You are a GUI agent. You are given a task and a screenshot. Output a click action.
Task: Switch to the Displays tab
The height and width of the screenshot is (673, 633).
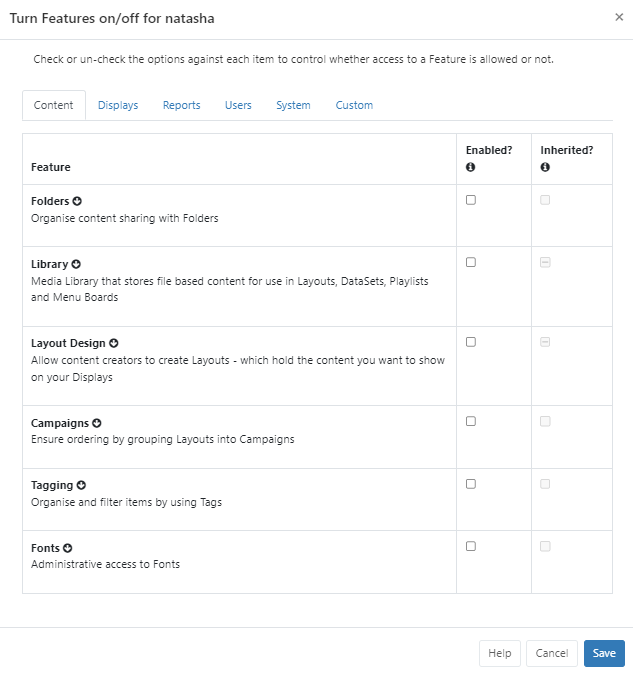[118, 105]
